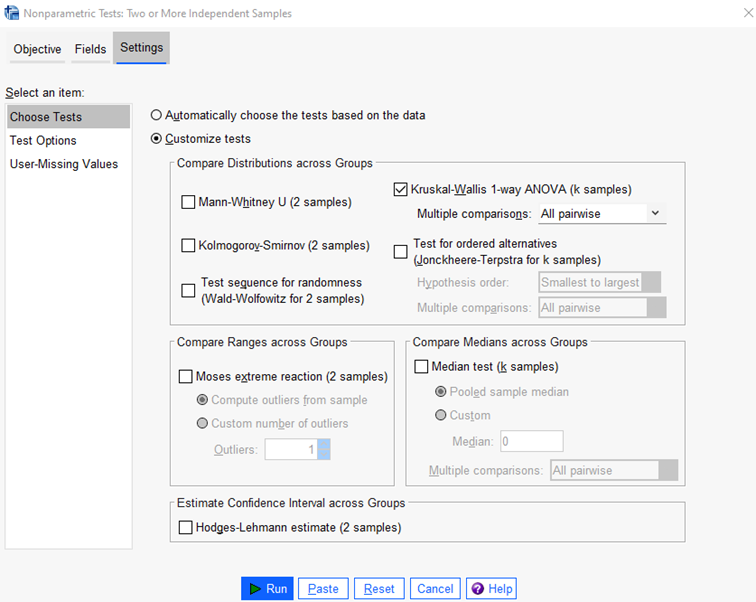Image resolution: width=756 pixels, height=602 pixels.
Task: Check the Median test (k samples) box
Action: (x=421, y=367)
